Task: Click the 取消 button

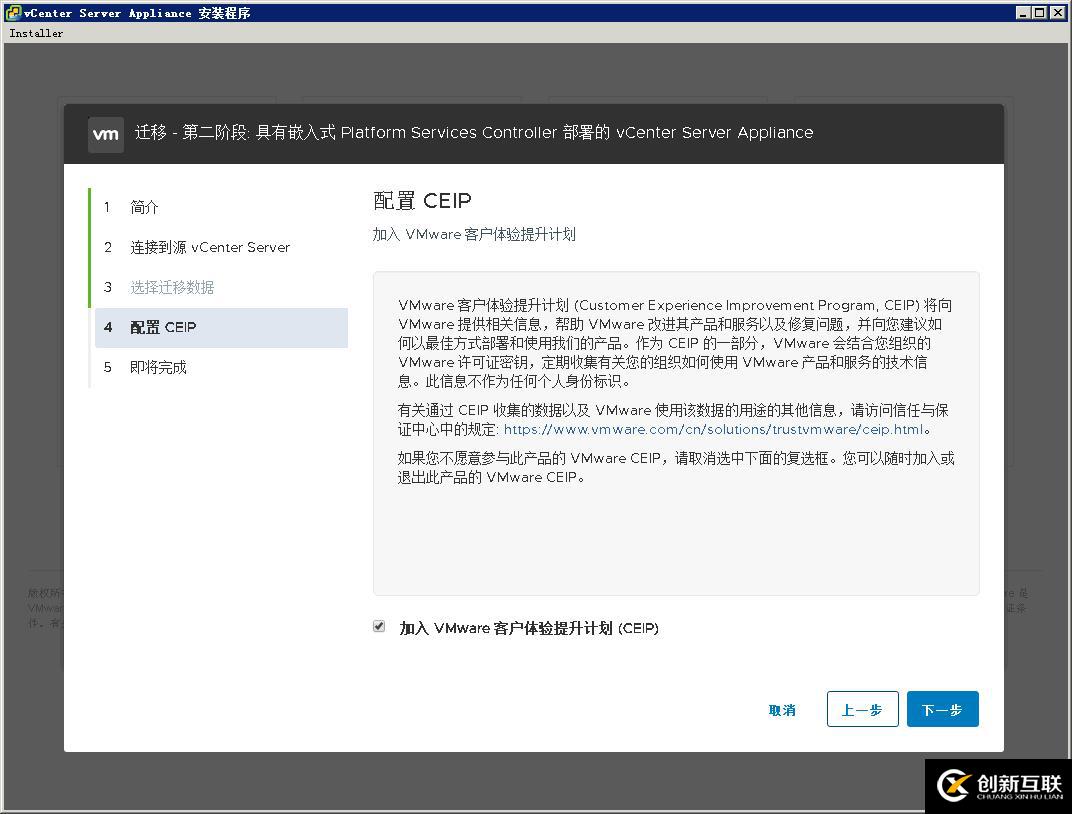Action: click(x=782, y=710)
